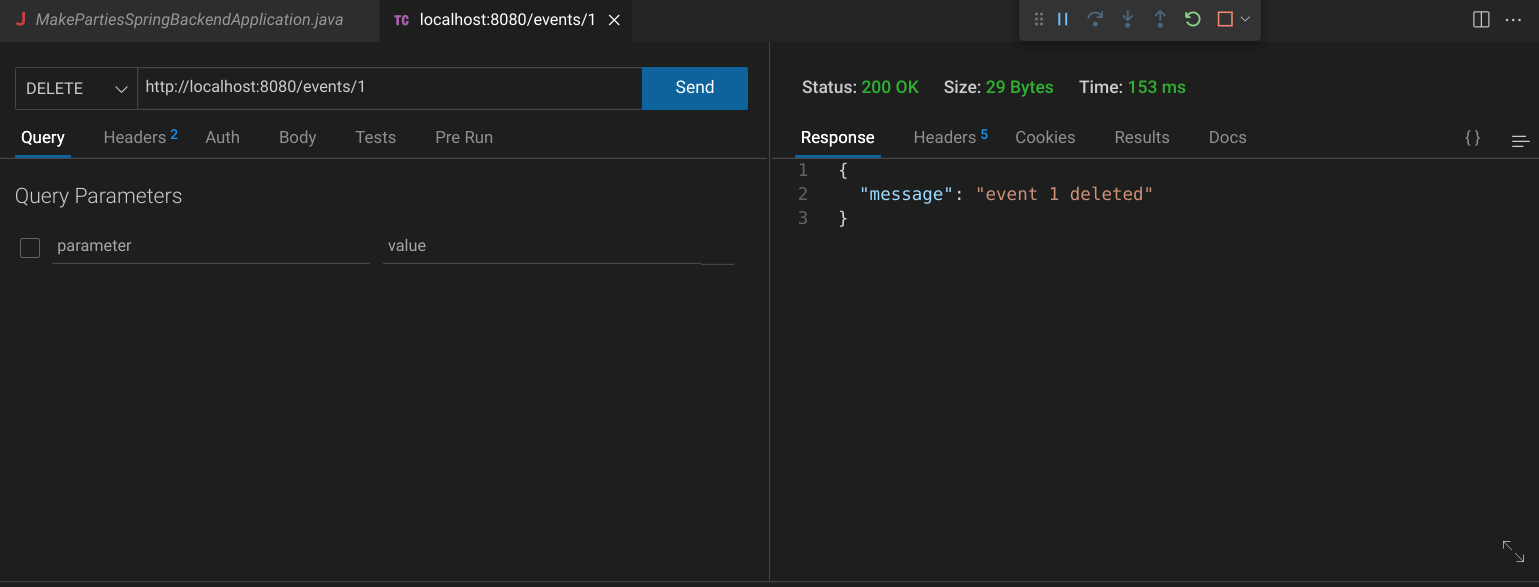Click the Step Into debug icon
1539x587 pixels.
tap(1128, 19)
